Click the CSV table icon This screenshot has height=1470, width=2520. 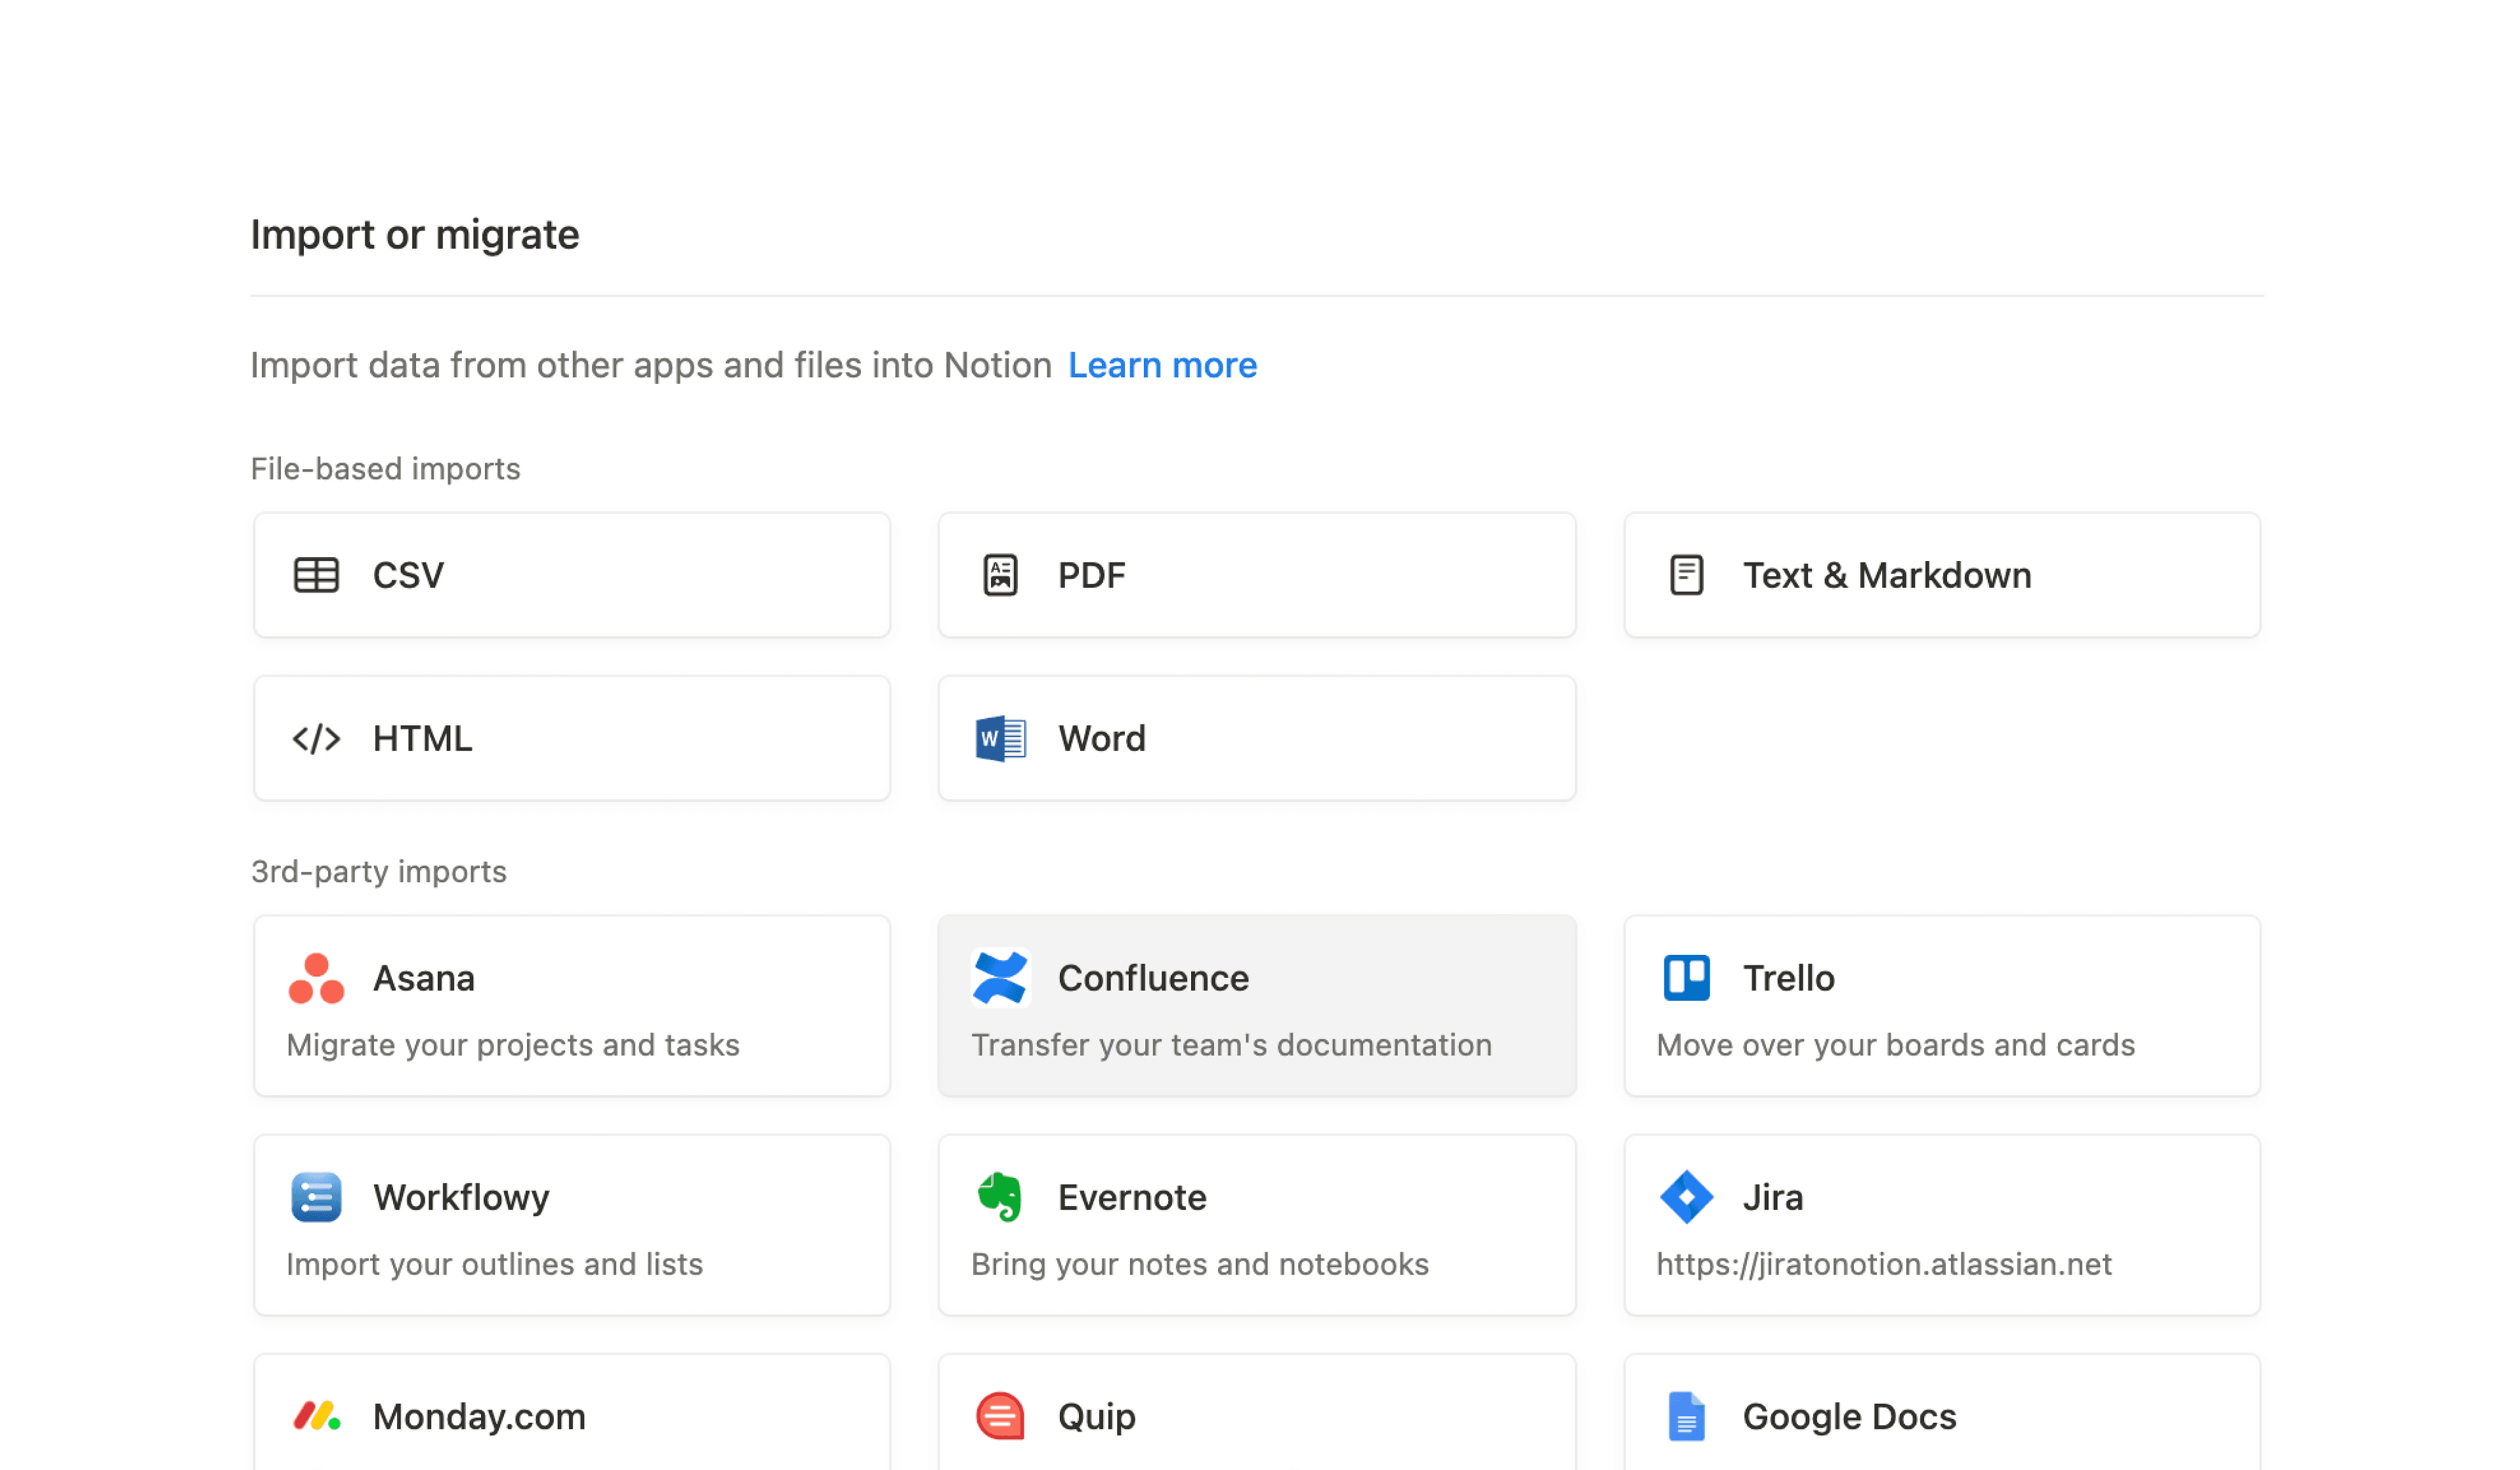[x=316, y=575]
